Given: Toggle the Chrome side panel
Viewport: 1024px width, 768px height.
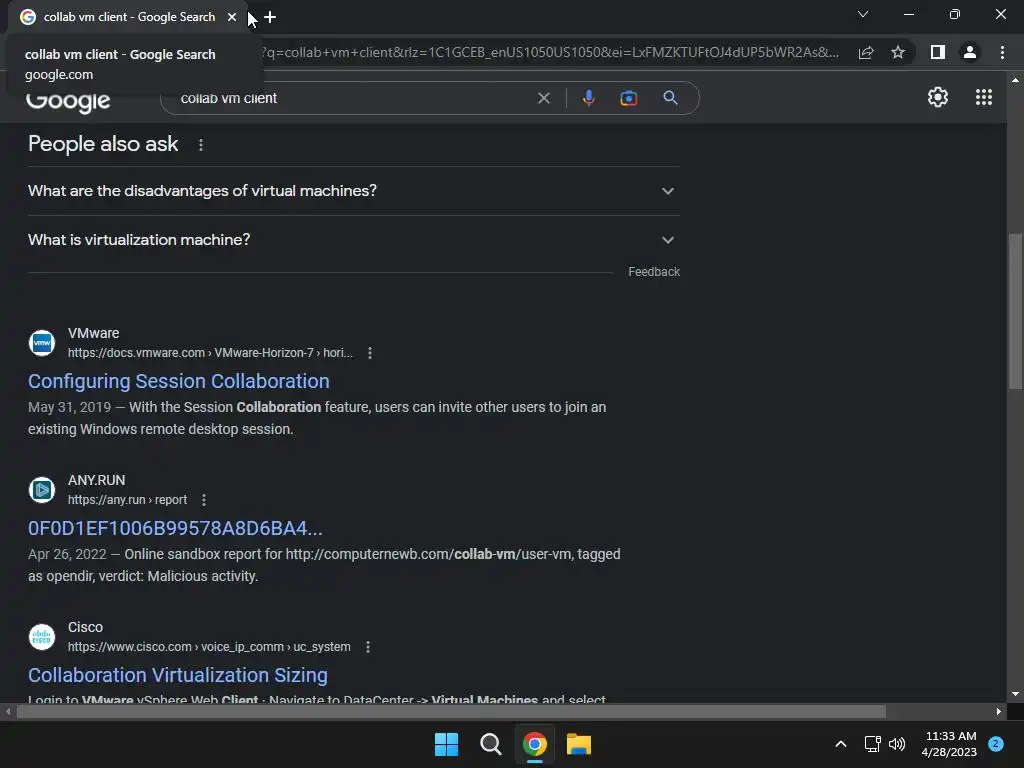Looking at the screenshot, I should pyautogui.click(x=938, y=52).
